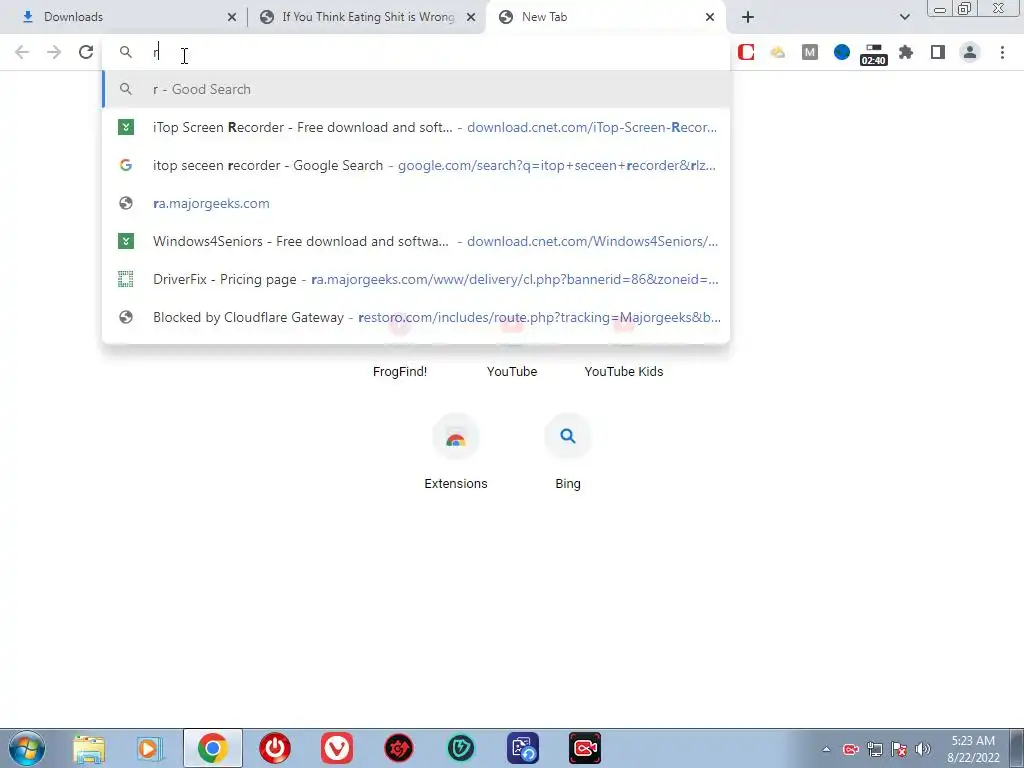
Task: Open the Extensions puzzle piece menu
Action: 906,52
